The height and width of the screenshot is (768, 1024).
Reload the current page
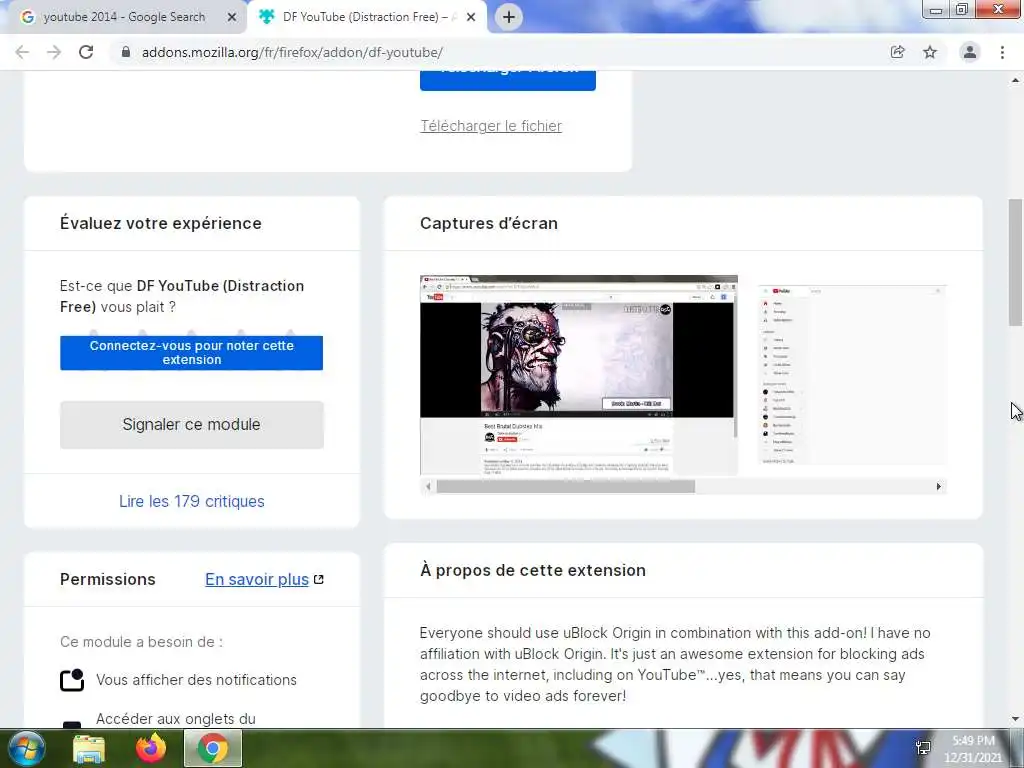86,52
